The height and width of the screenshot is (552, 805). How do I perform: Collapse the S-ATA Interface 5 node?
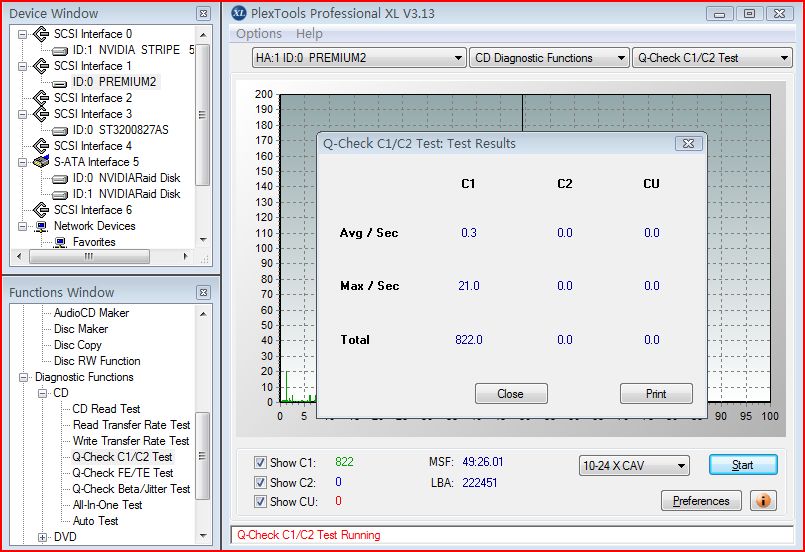(23, 162)
